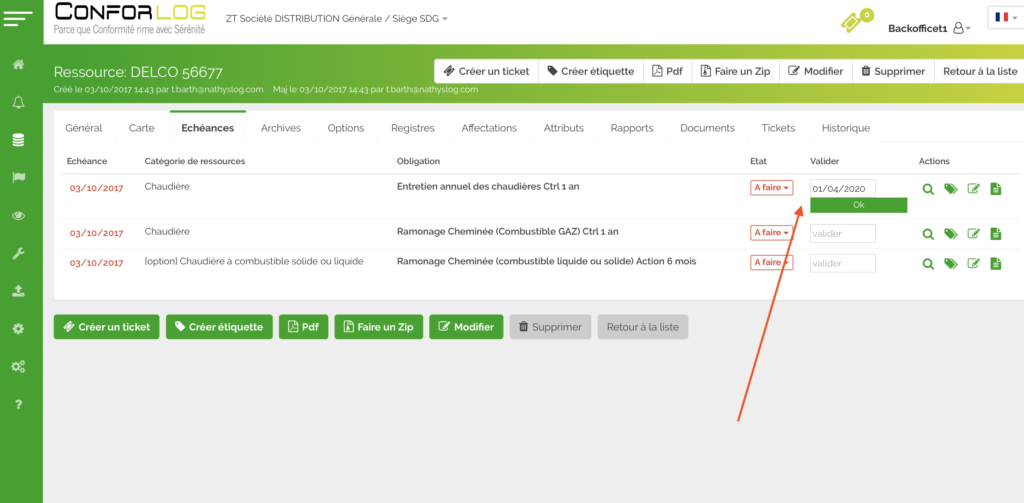
Task: Expand 'A faire' state dropdown for Entretien annuel
Action: (x=771, y=188)
